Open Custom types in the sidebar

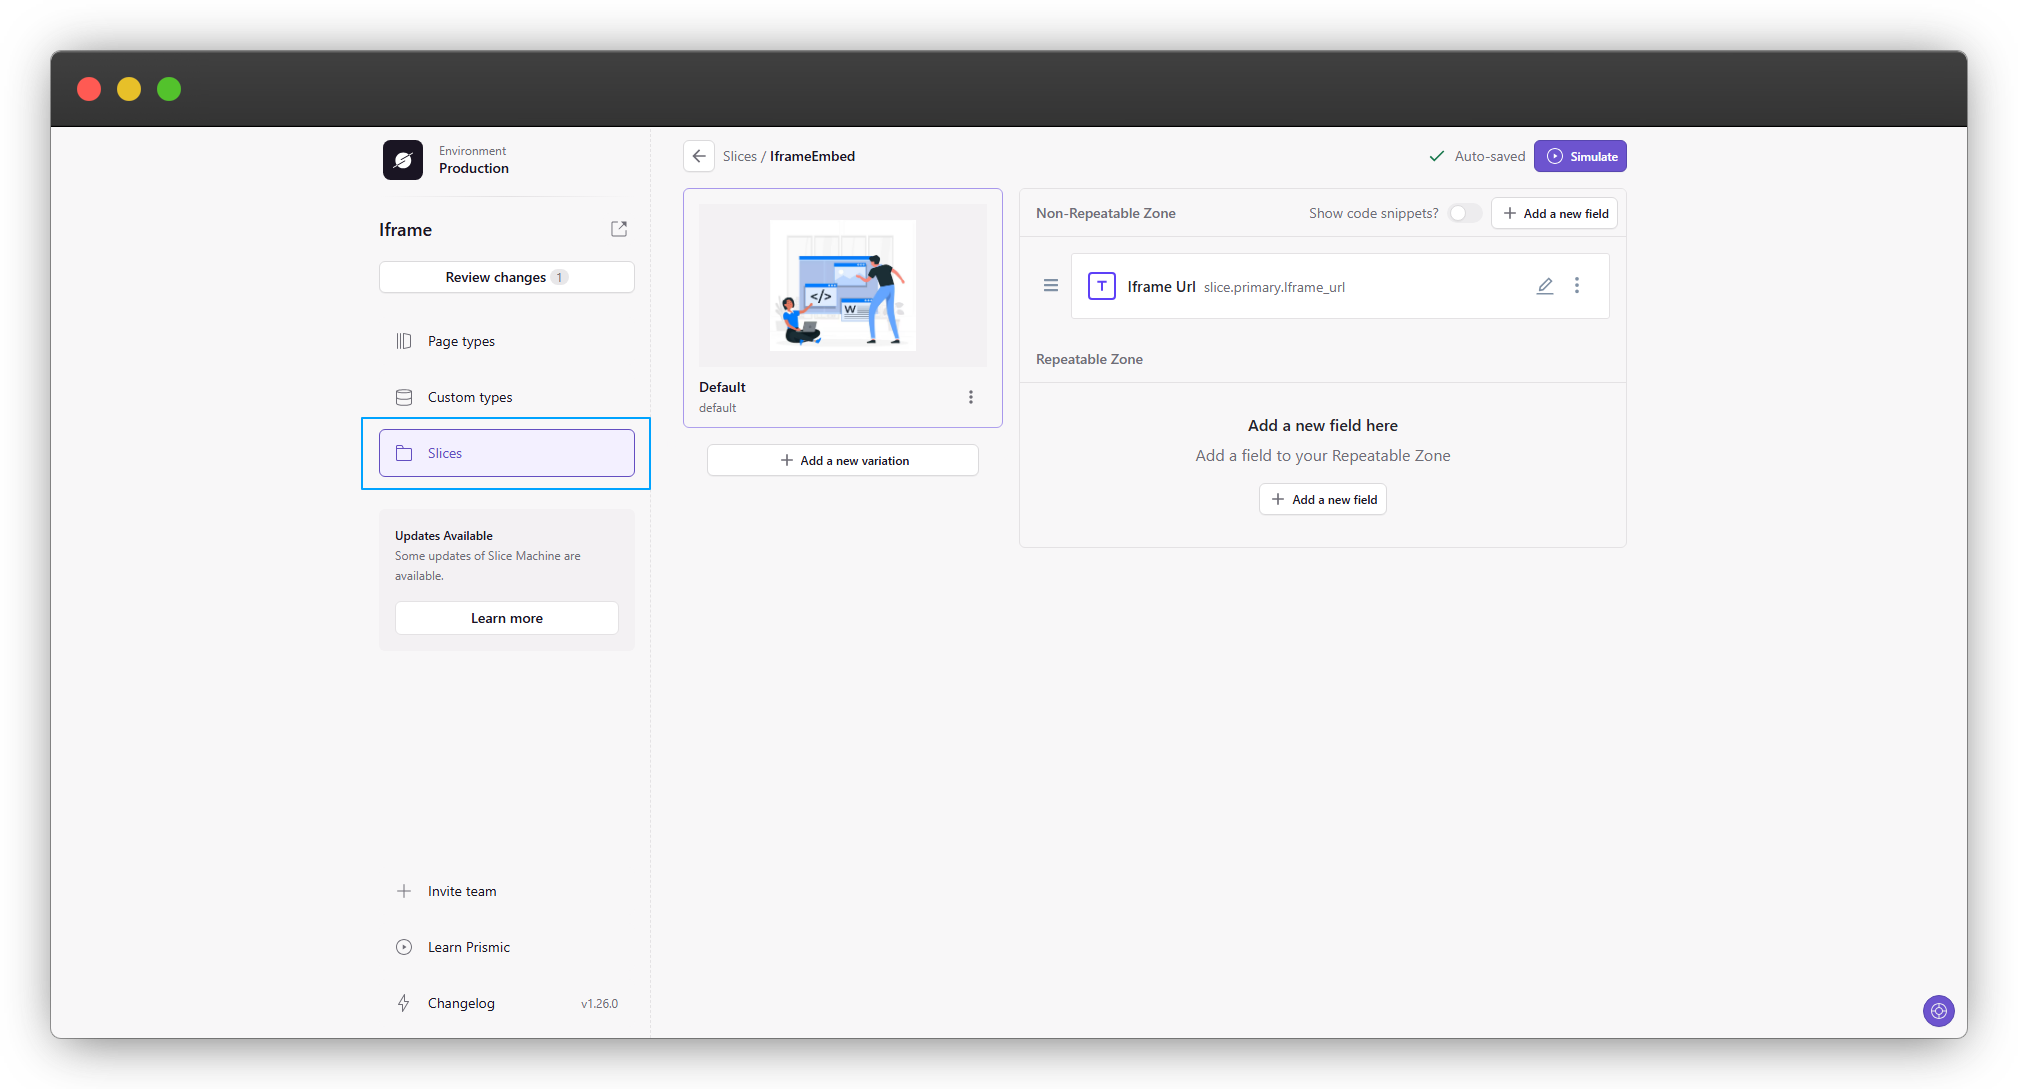pyautogui.click(x=507, y=397)
